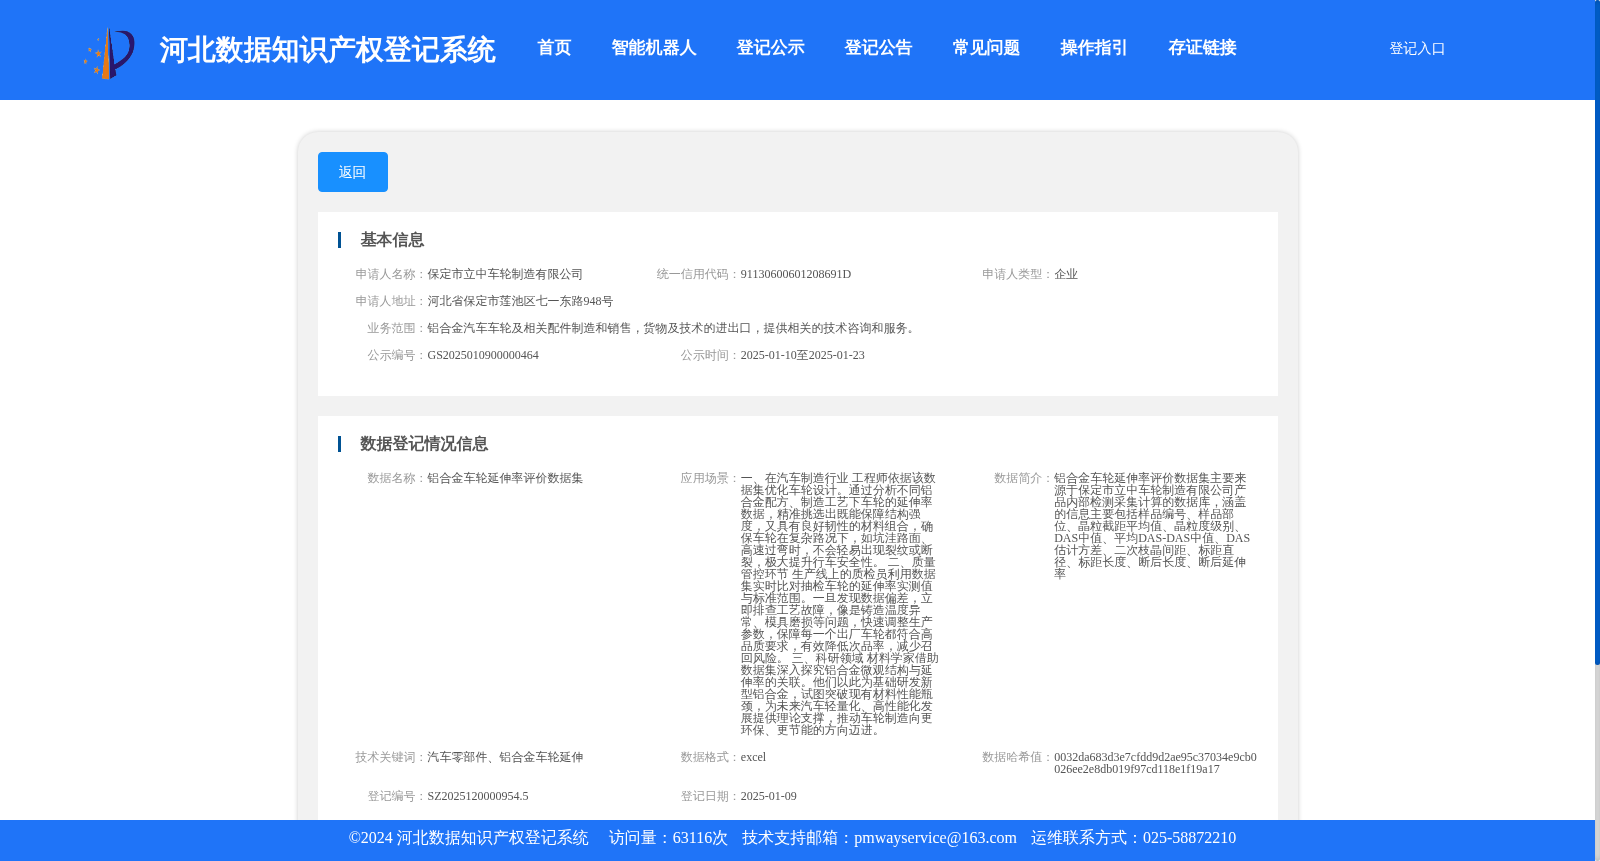Image resolution: width=1600 pixels, height=861 pixels.
Task: Select the 应用场景 paragraph text
Action: 839,604
